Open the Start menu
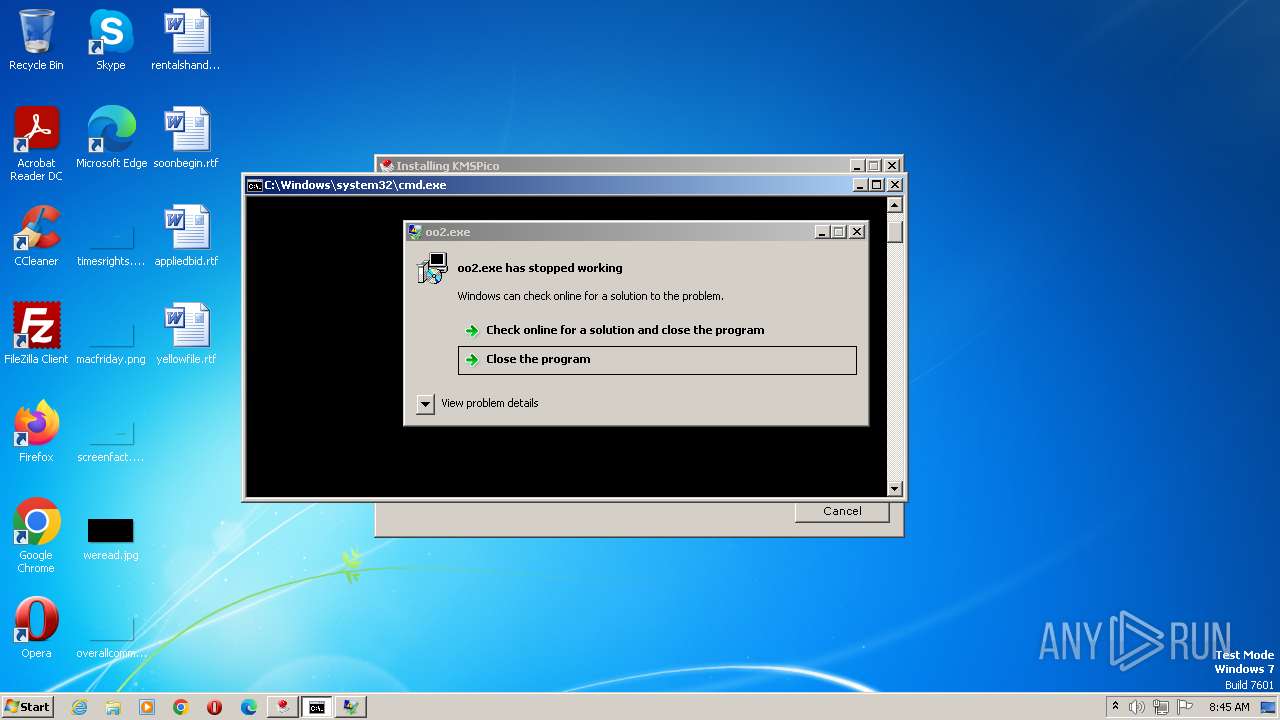This screenshot has height=720, width=1280. click(x=27, y=707)
